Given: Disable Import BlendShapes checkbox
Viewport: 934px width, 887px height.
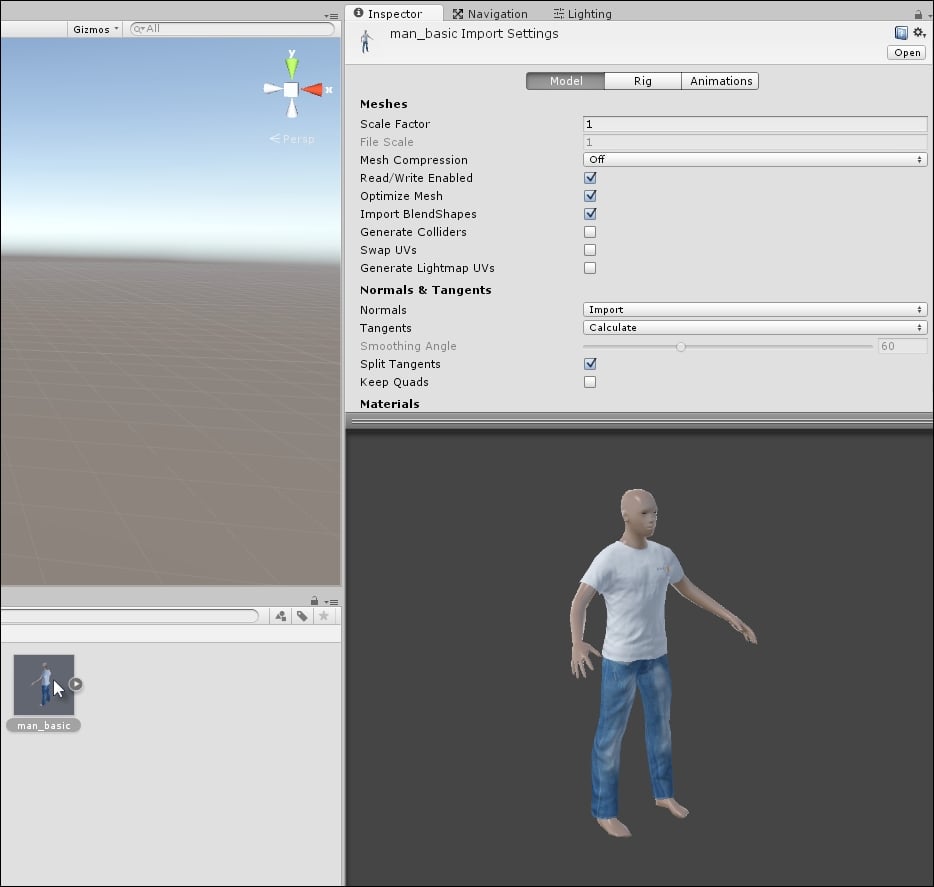Looking at the screenshot, I should (590, 214).
